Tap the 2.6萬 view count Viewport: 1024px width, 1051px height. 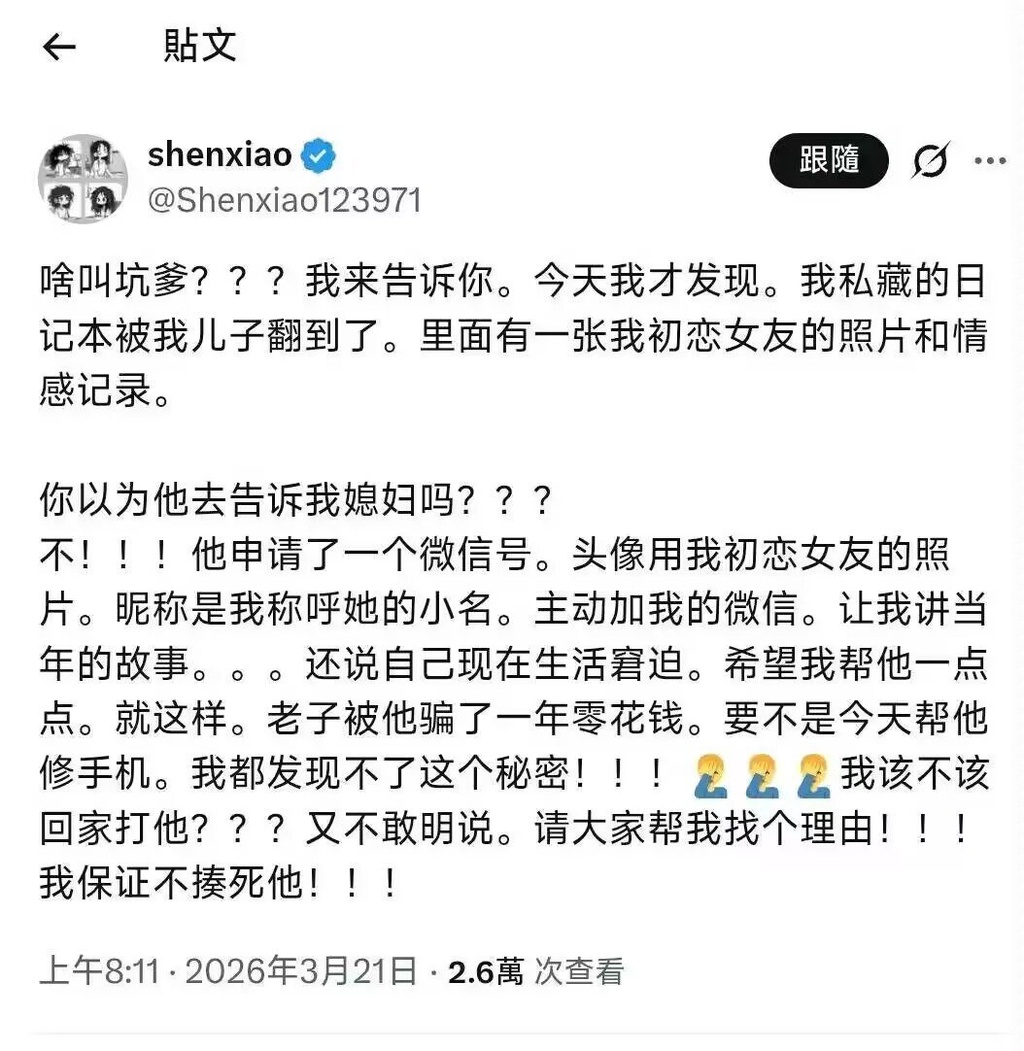[485, 971]
